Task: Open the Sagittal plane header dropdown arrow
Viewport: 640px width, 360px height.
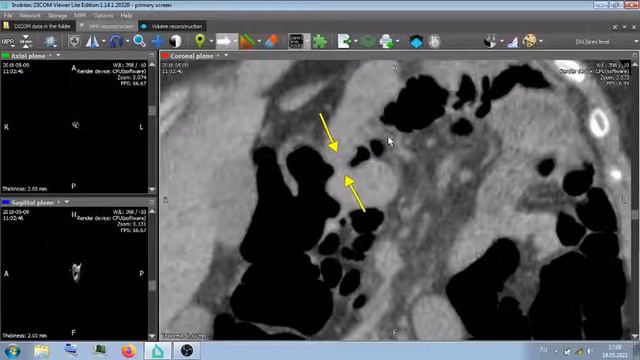Action: point(67,202)
